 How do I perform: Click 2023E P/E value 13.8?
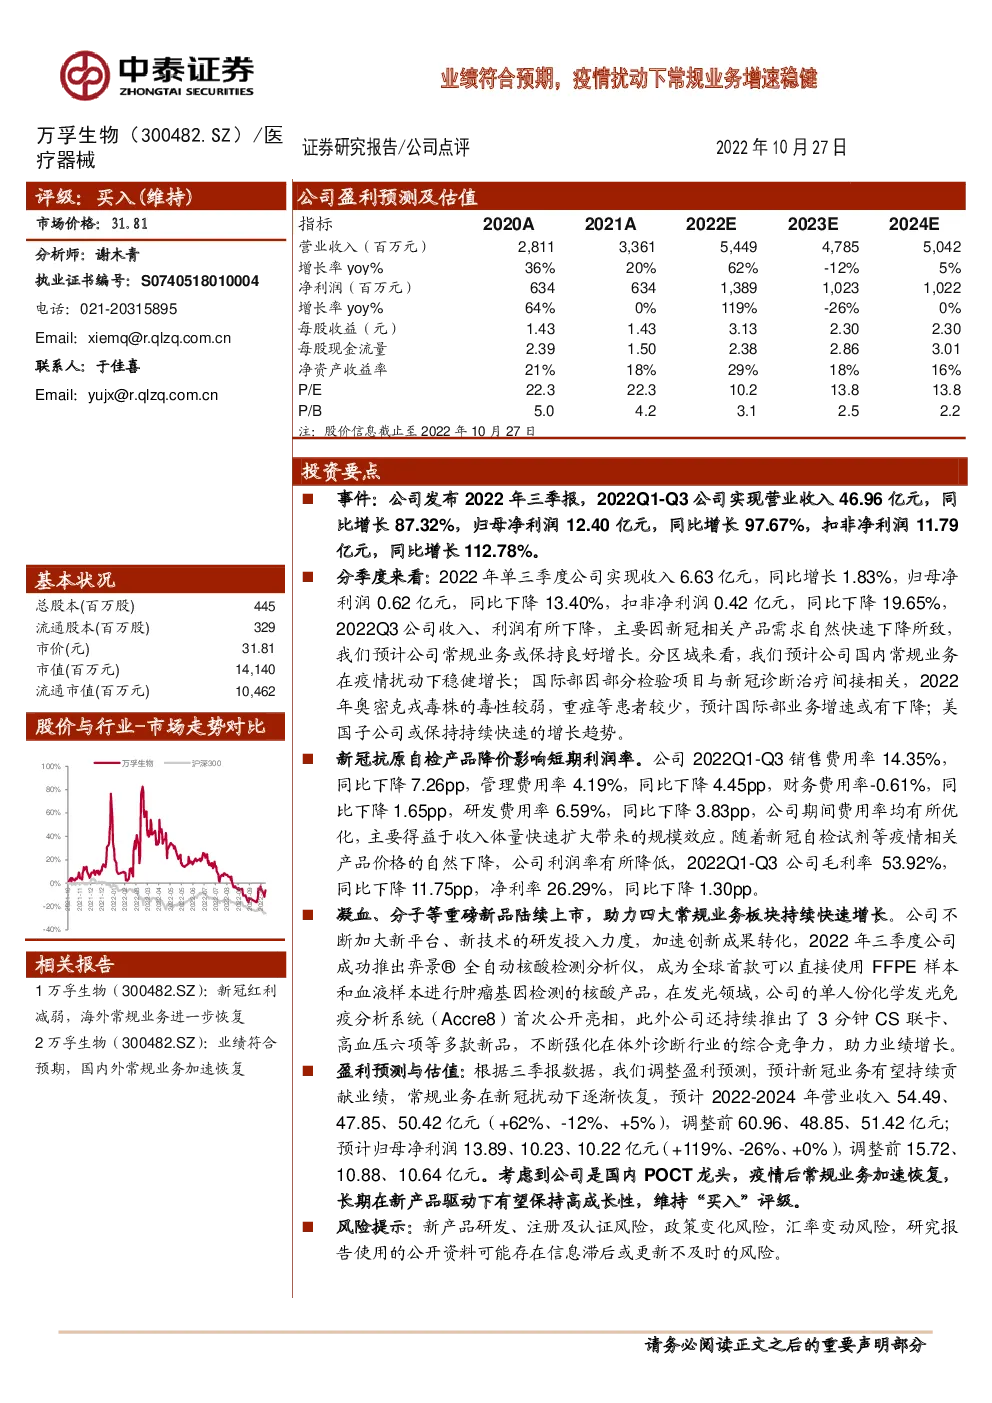point(844,390)
